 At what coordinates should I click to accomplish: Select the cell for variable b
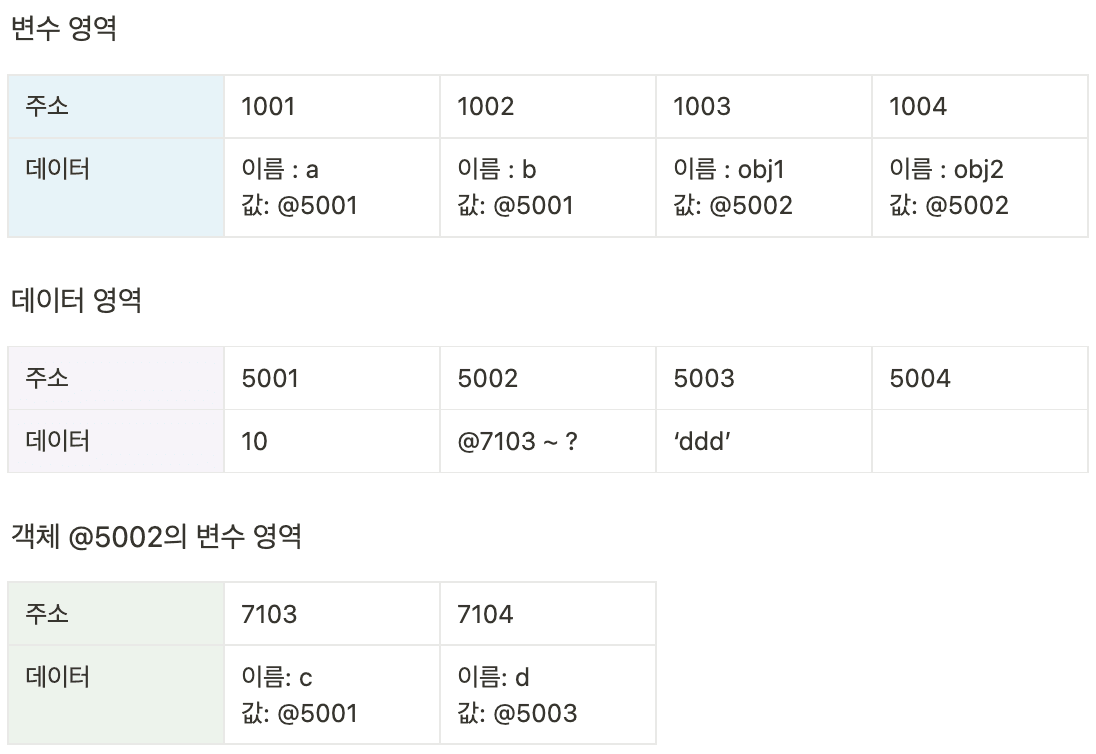point(548,187)
